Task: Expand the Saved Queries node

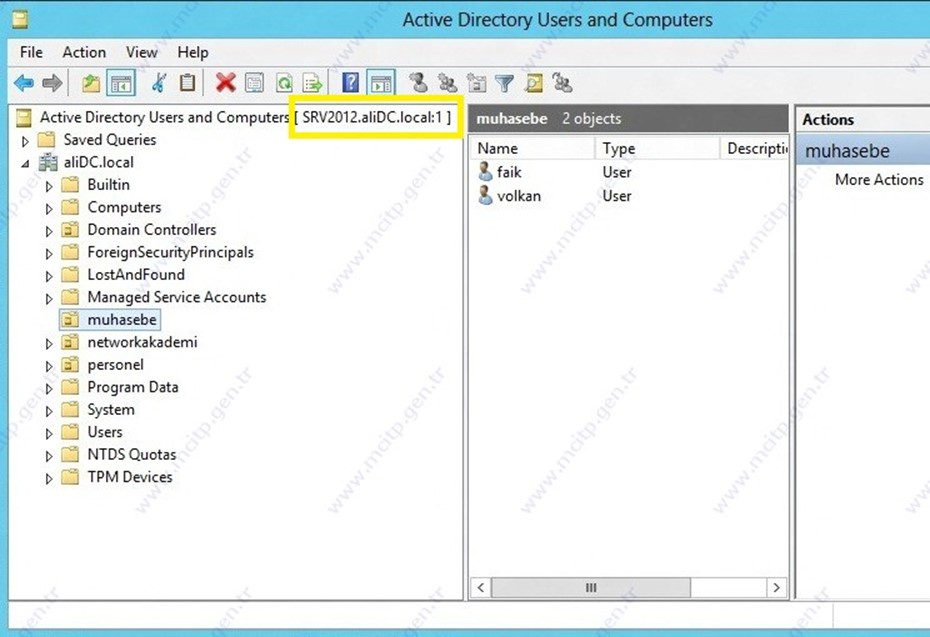Action: [25, 141]
